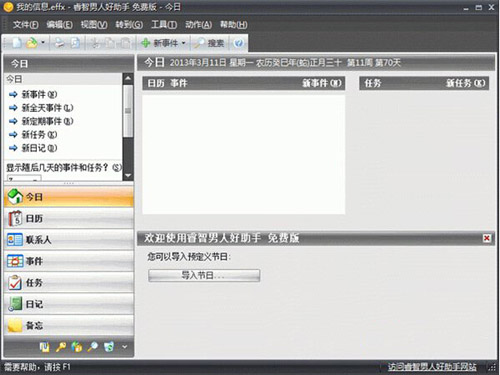Click the open file folder icon
Screen dimensions: 500x375
[x=32, y=43]
